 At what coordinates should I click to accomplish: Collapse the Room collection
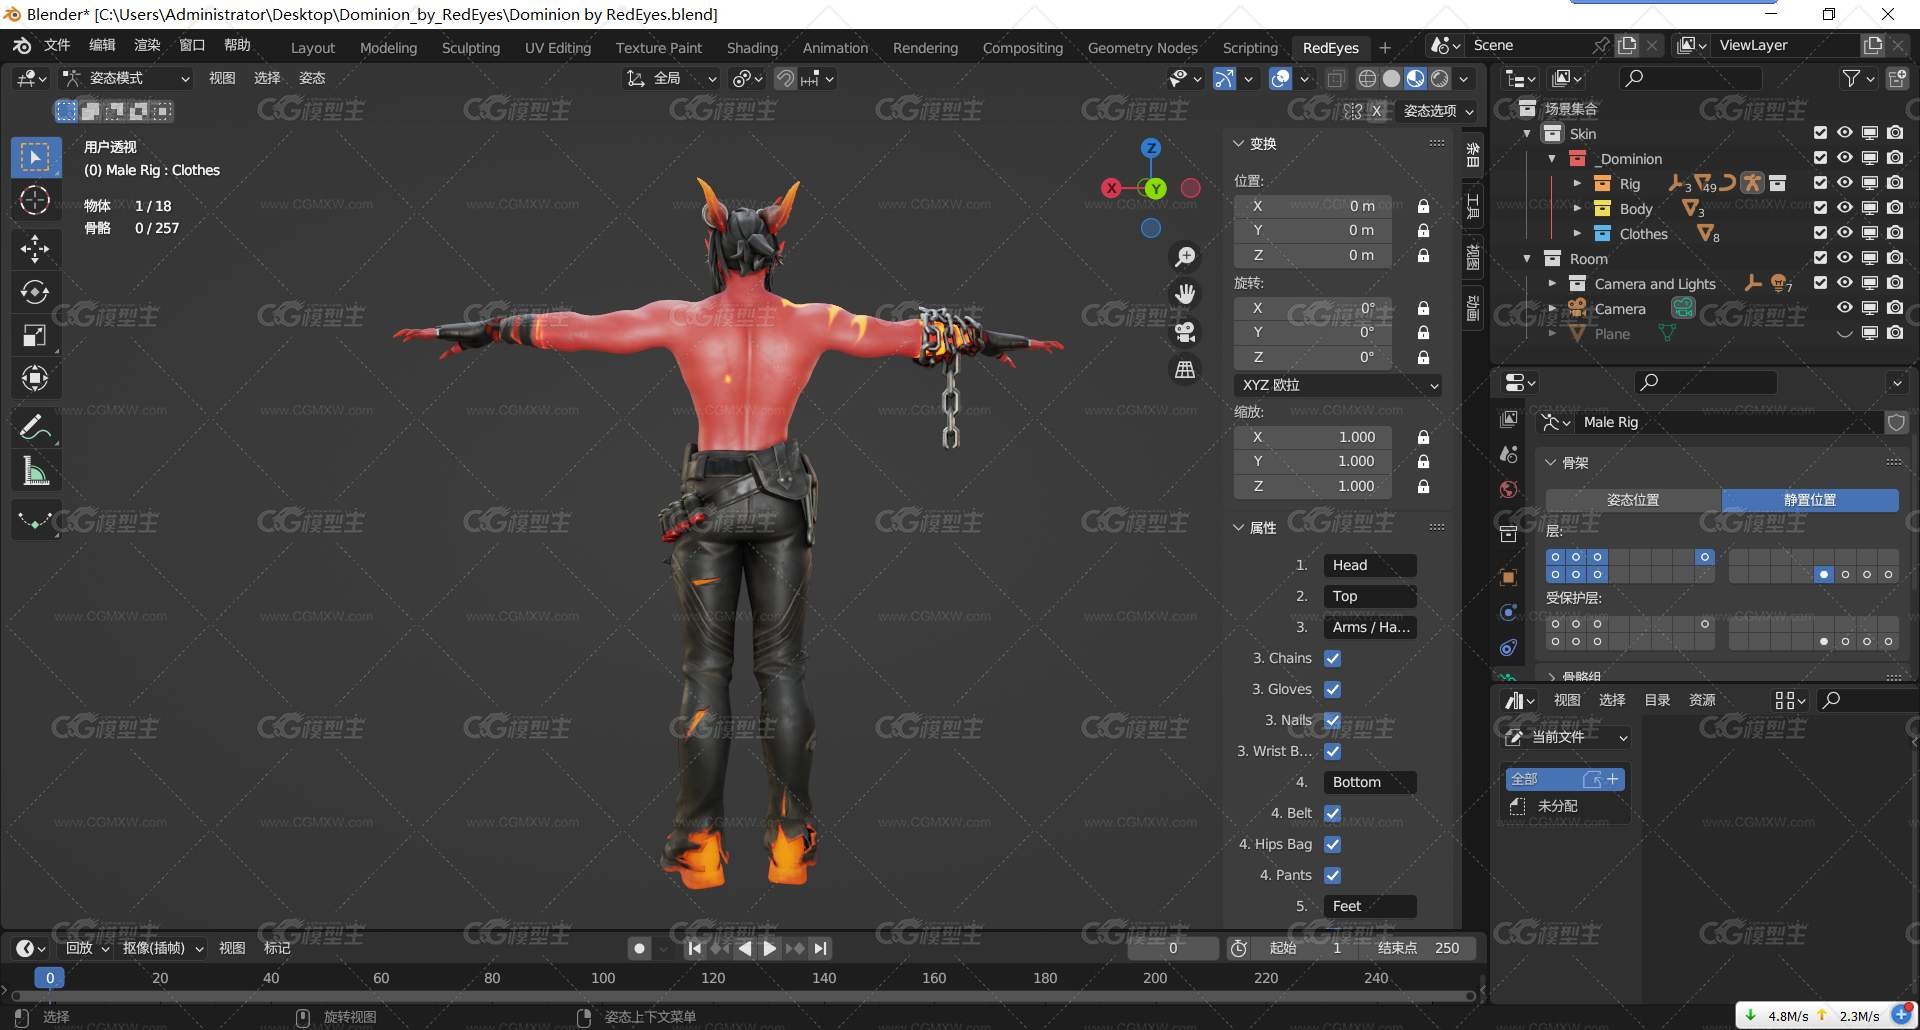tap(1527, 258)
